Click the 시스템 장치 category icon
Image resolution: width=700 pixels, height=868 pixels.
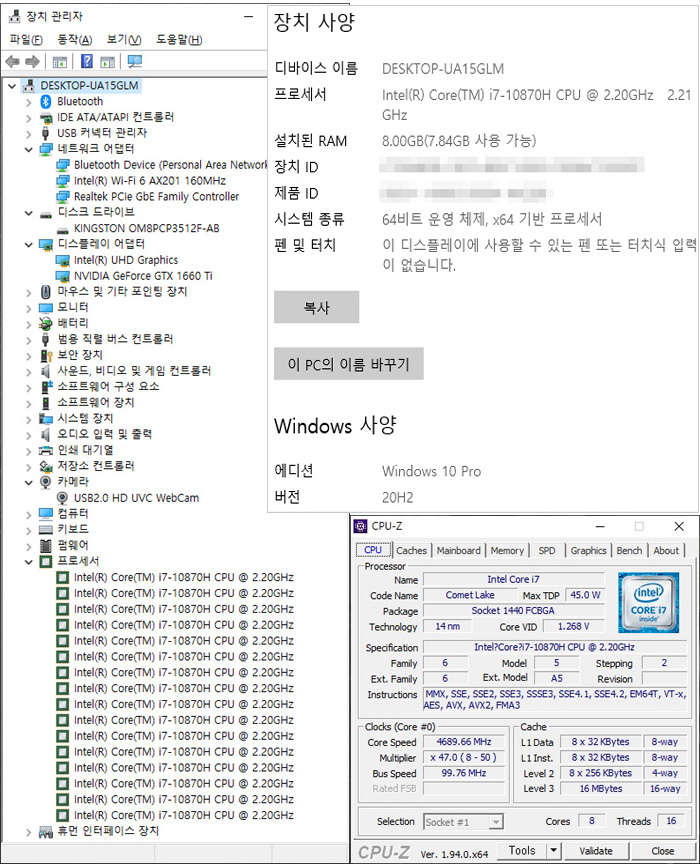[x=45, y=418]
